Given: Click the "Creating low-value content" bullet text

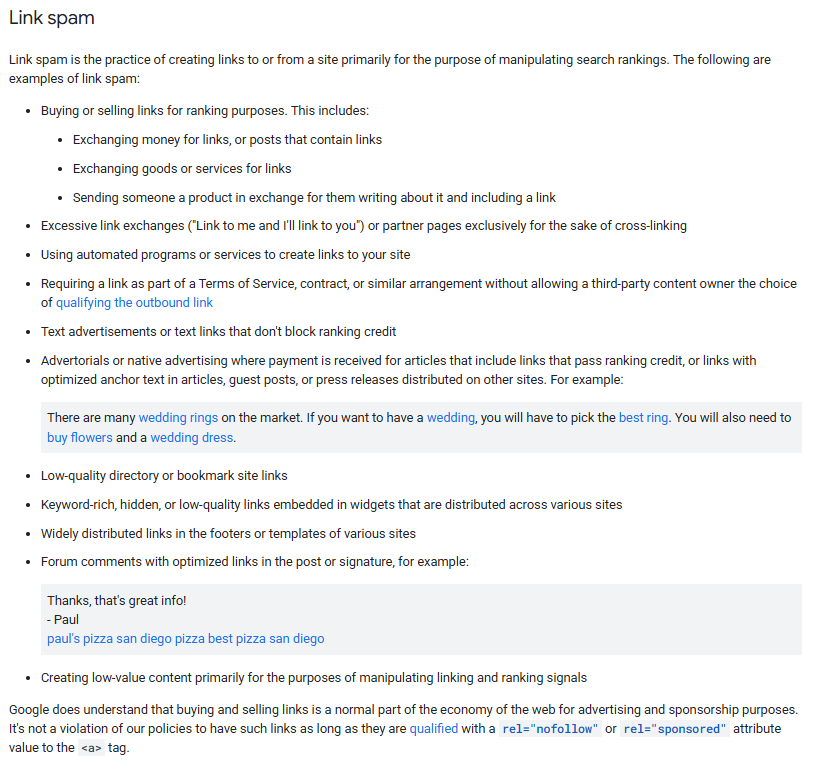Looking at the screenshot, I should click(x=313, y=677).
